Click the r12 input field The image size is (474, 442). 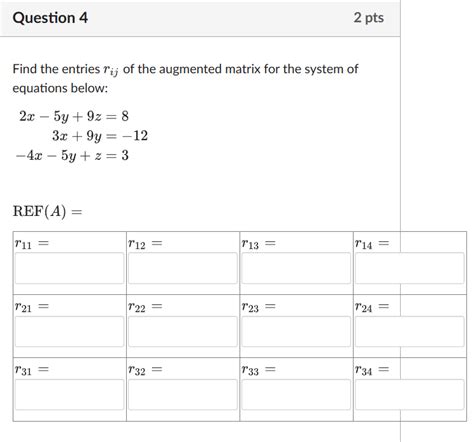(x=183, y=268)
